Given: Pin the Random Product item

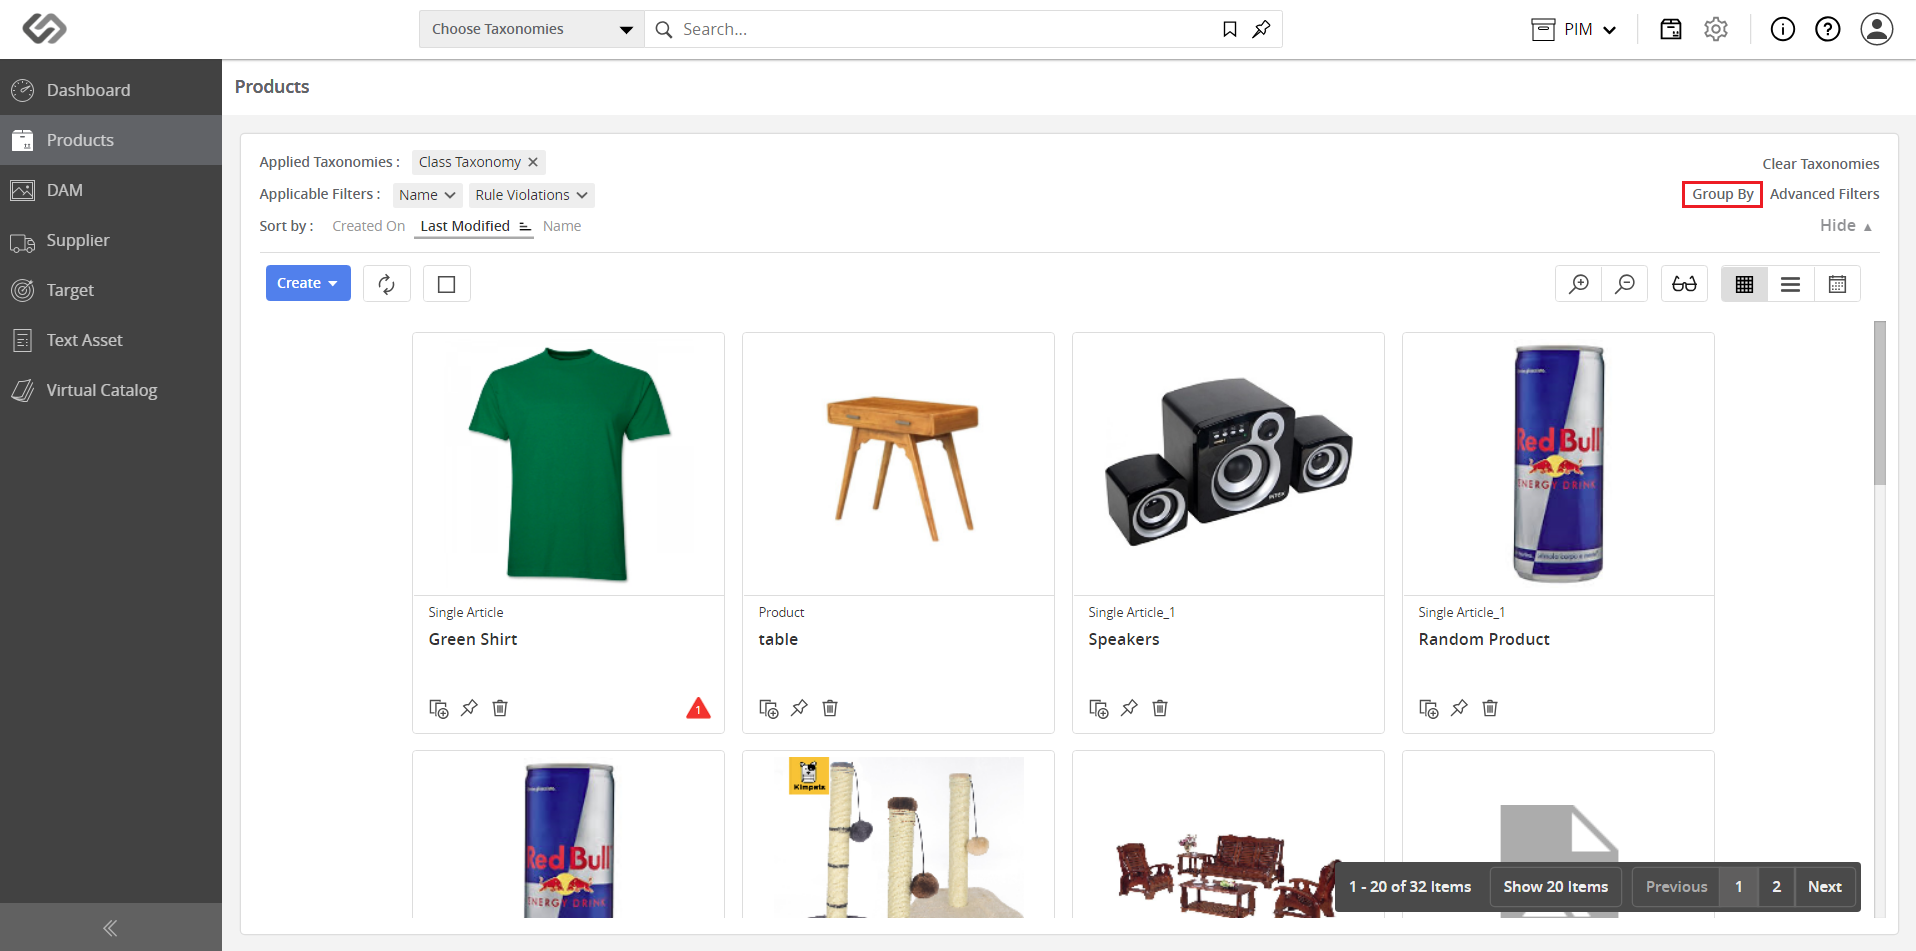Looking at the screenshot, I should click(x=1459, y=708).
